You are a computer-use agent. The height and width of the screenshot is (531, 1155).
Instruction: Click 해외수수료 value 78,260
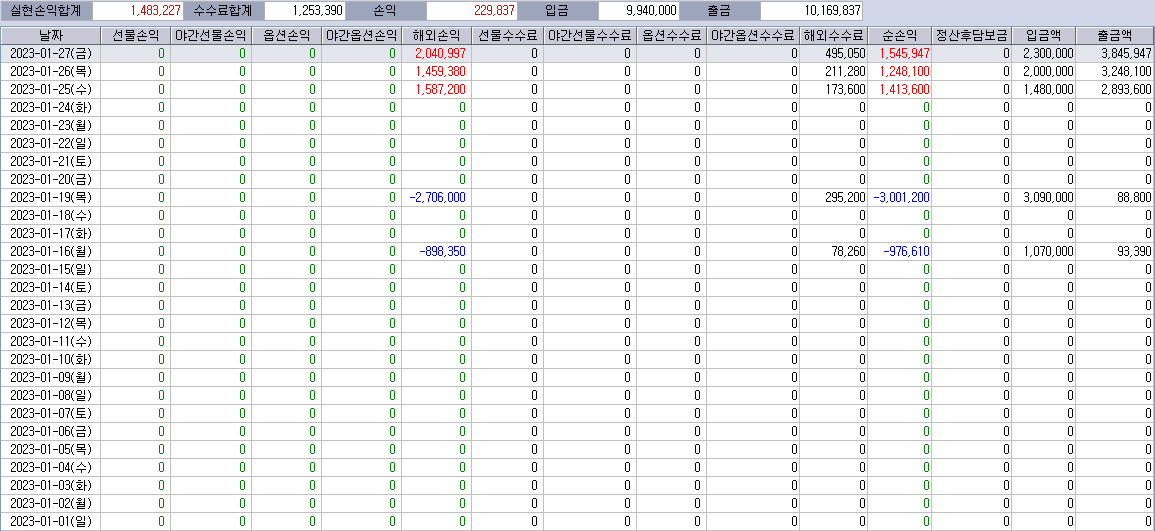(849, 251)
